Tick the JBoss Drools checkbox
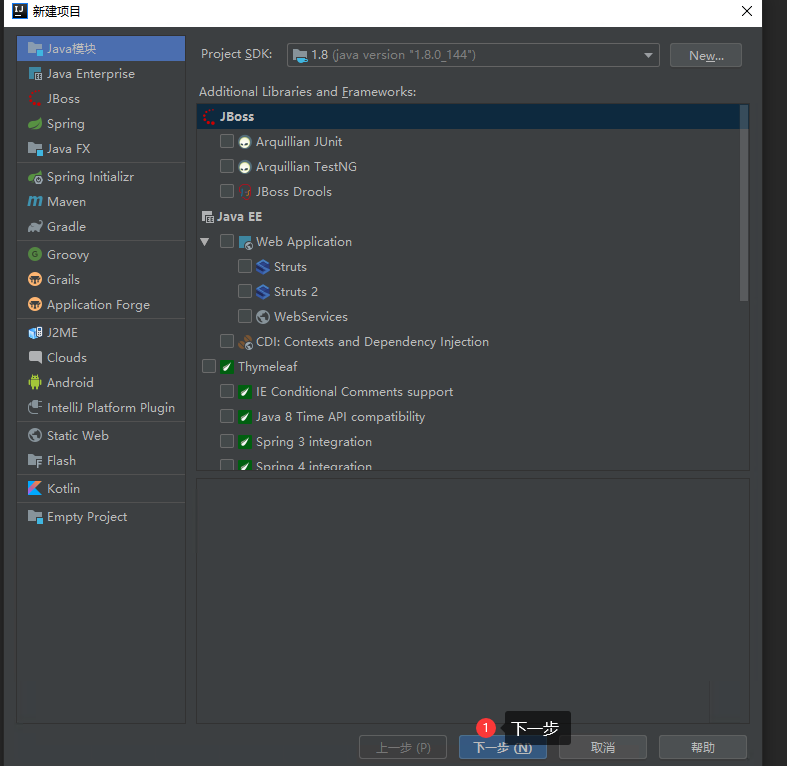787x766 pixels. coord(227,191)
